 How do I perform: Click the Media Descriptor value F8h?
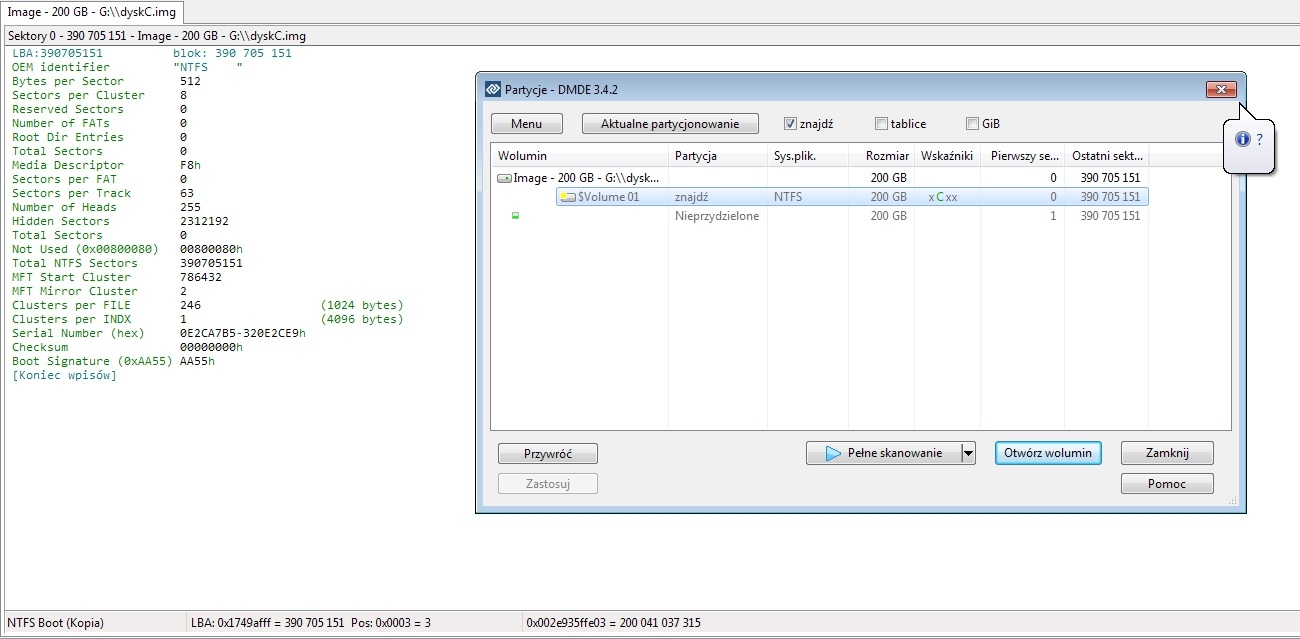(x=190, y=165)
